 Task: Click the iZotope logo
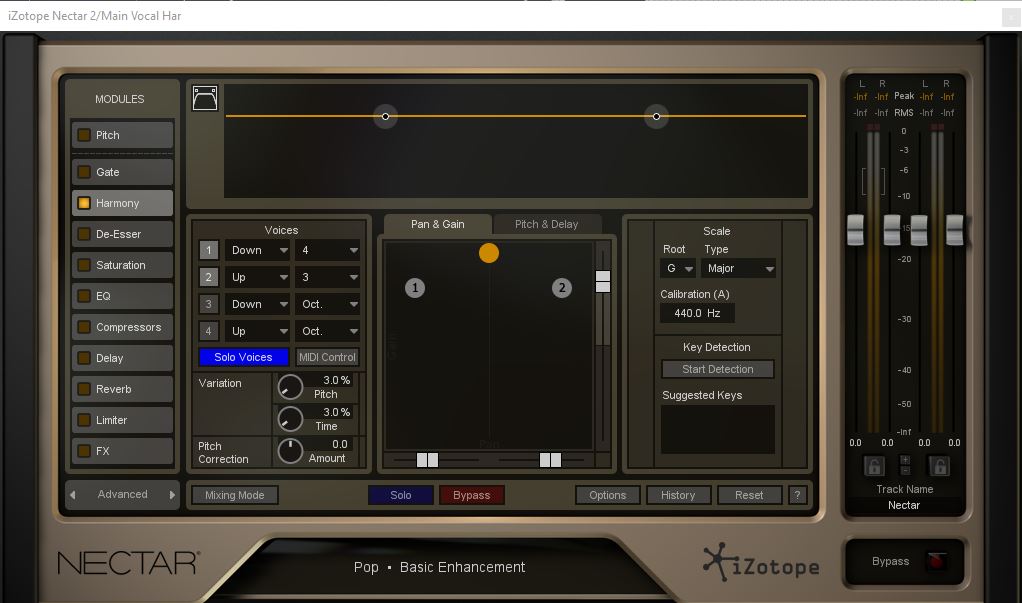pos(761,564)
